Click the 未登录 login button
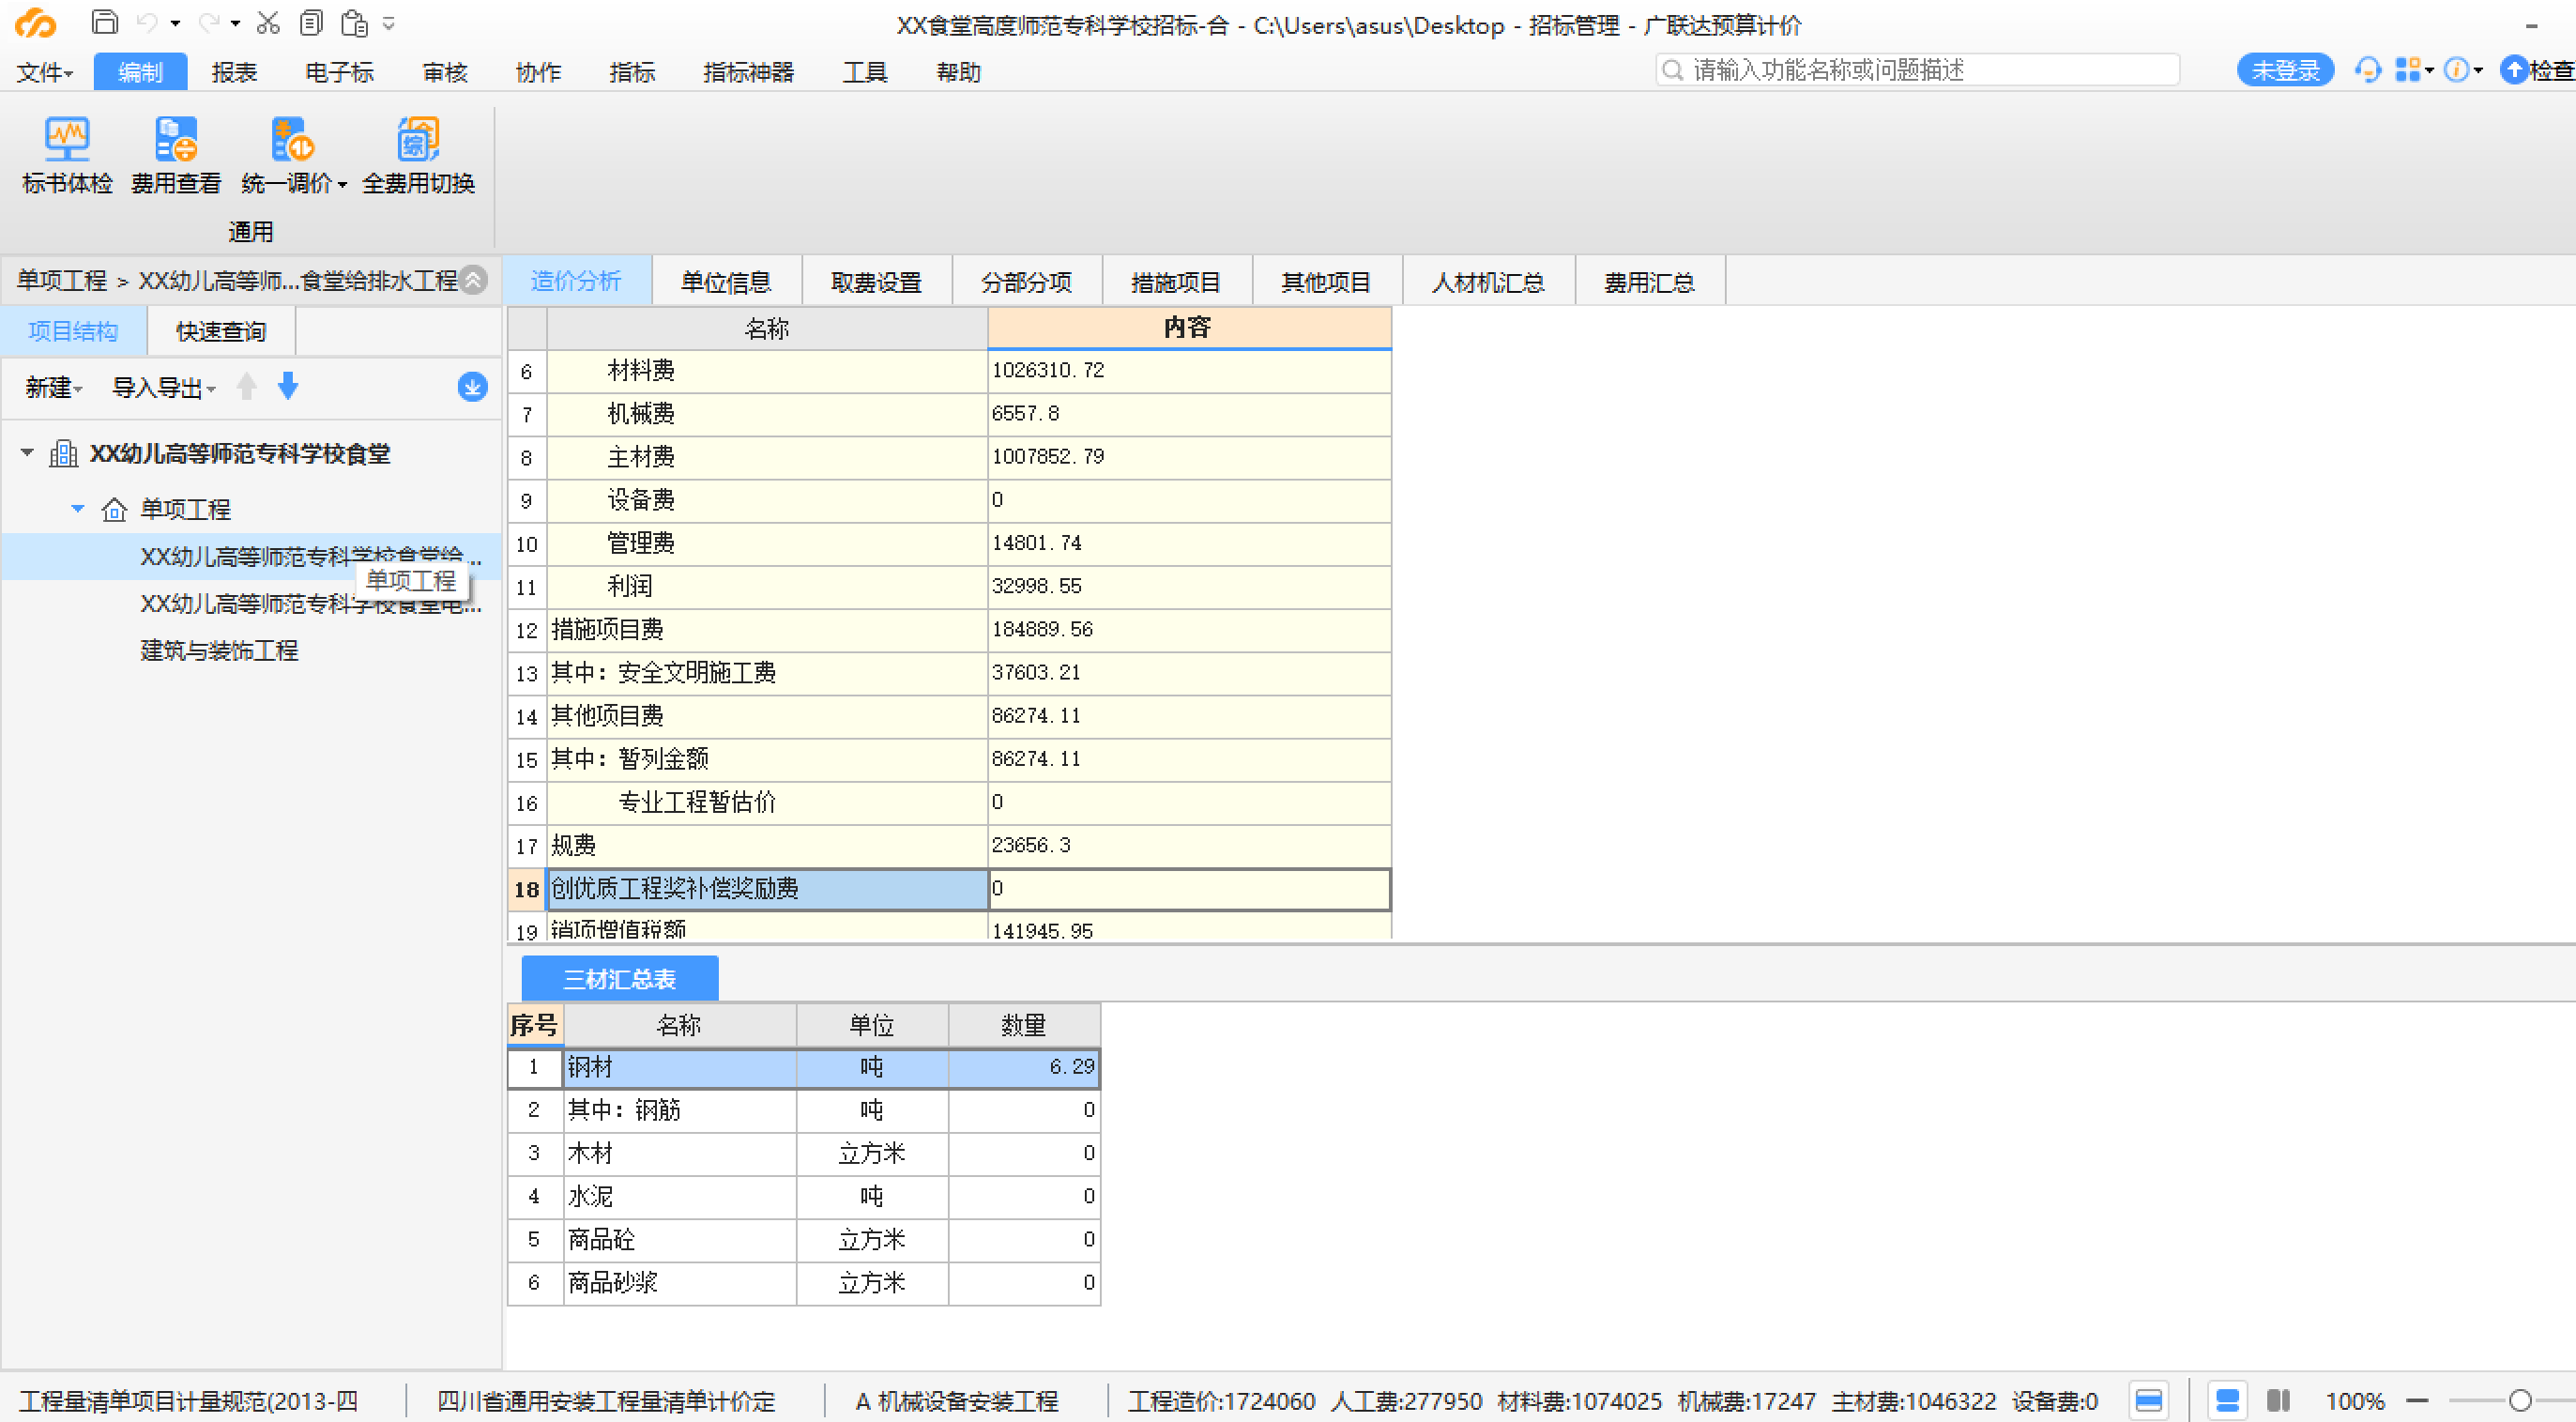 [x=2285, y=70]
